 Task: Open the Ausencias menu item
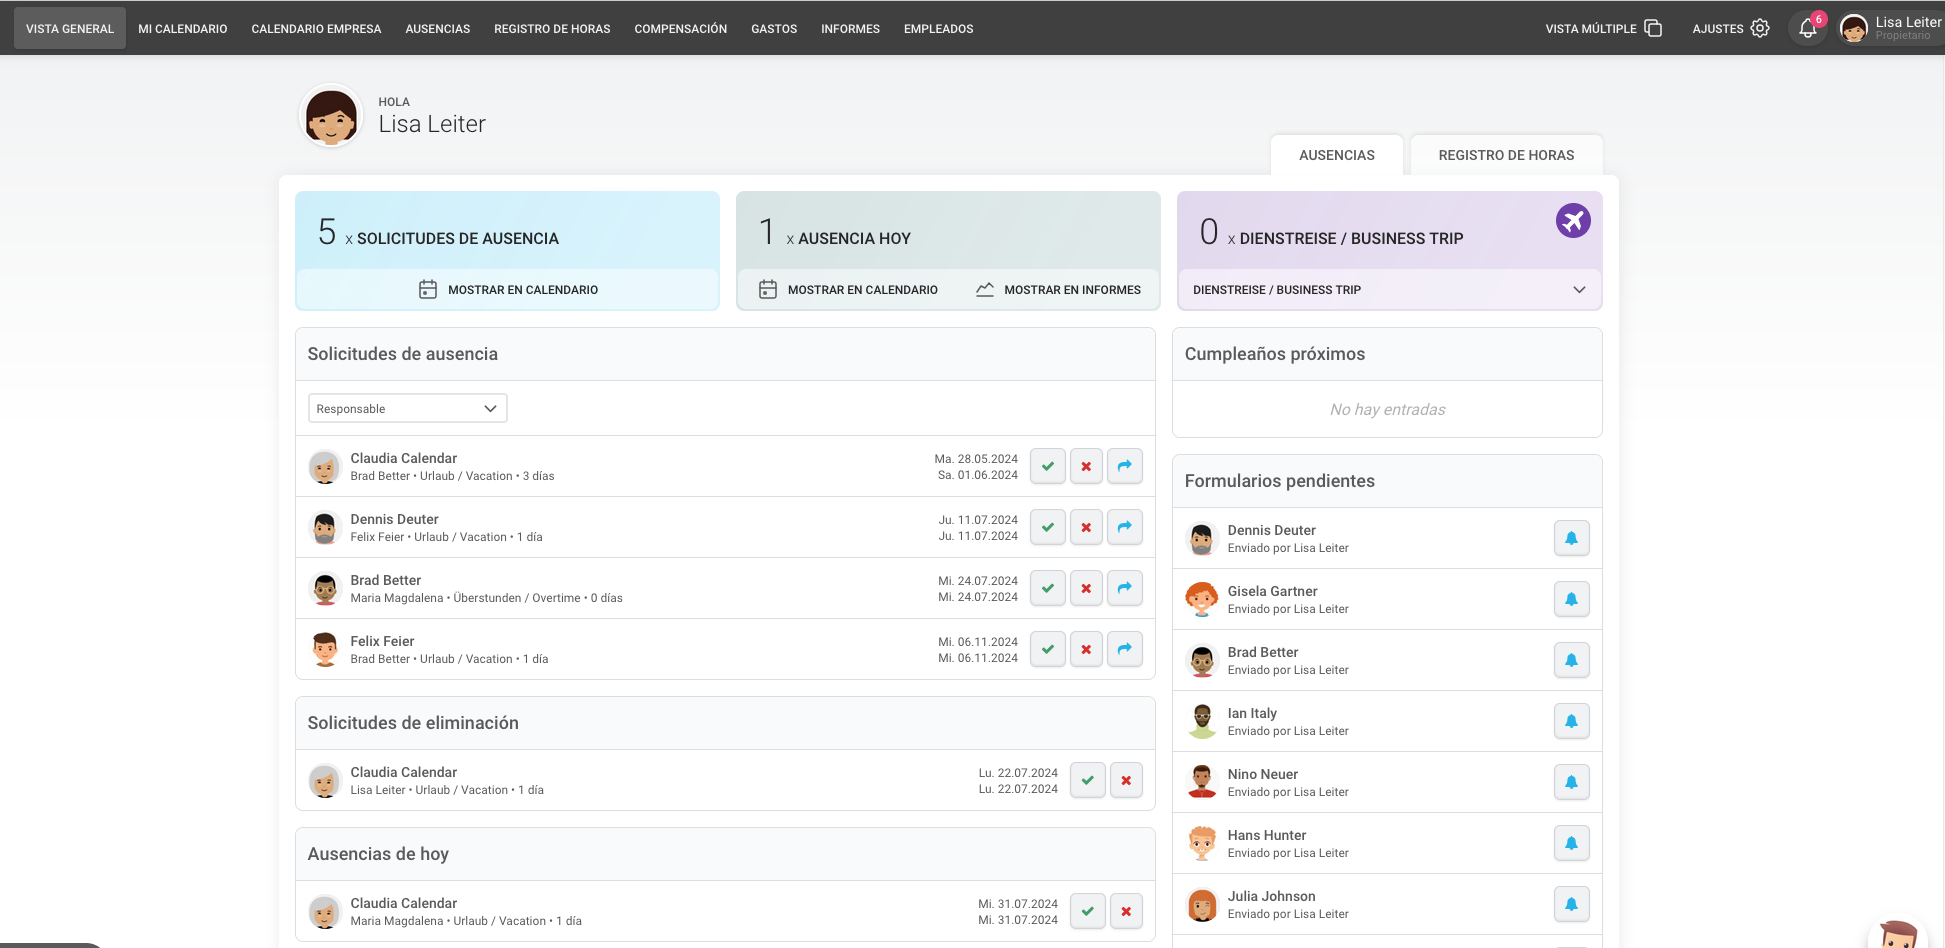click(x=438, y=28)
